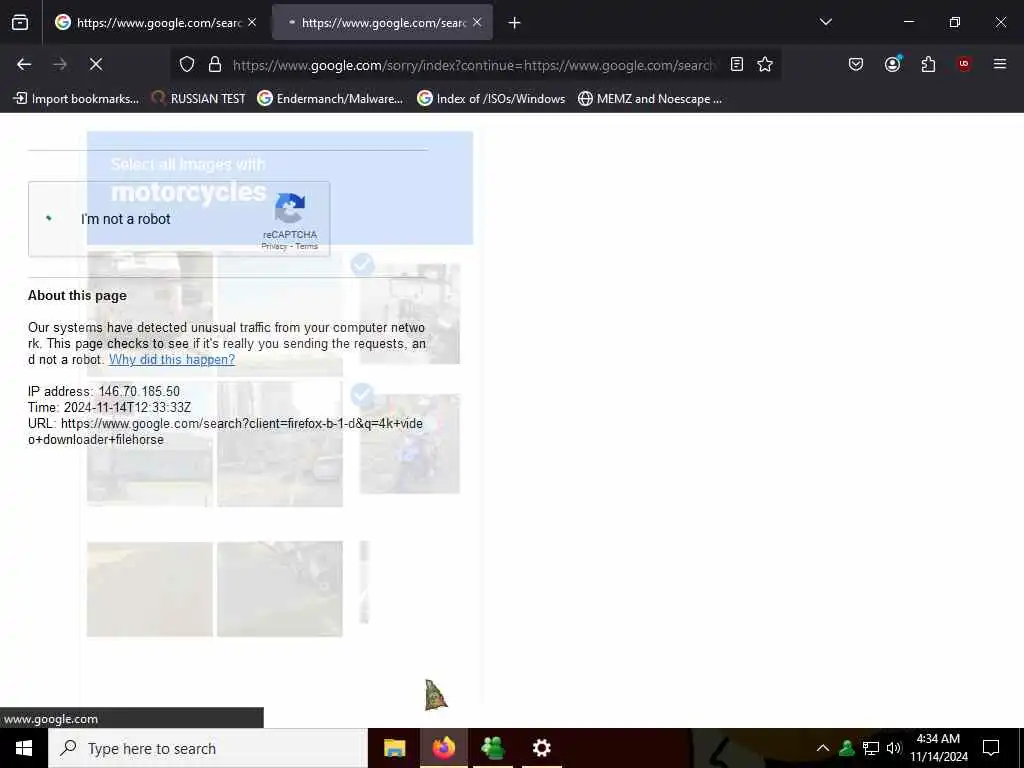This screenshot has width=1024, height=768.
Task: Click the About this page heading
Action: 77,295
